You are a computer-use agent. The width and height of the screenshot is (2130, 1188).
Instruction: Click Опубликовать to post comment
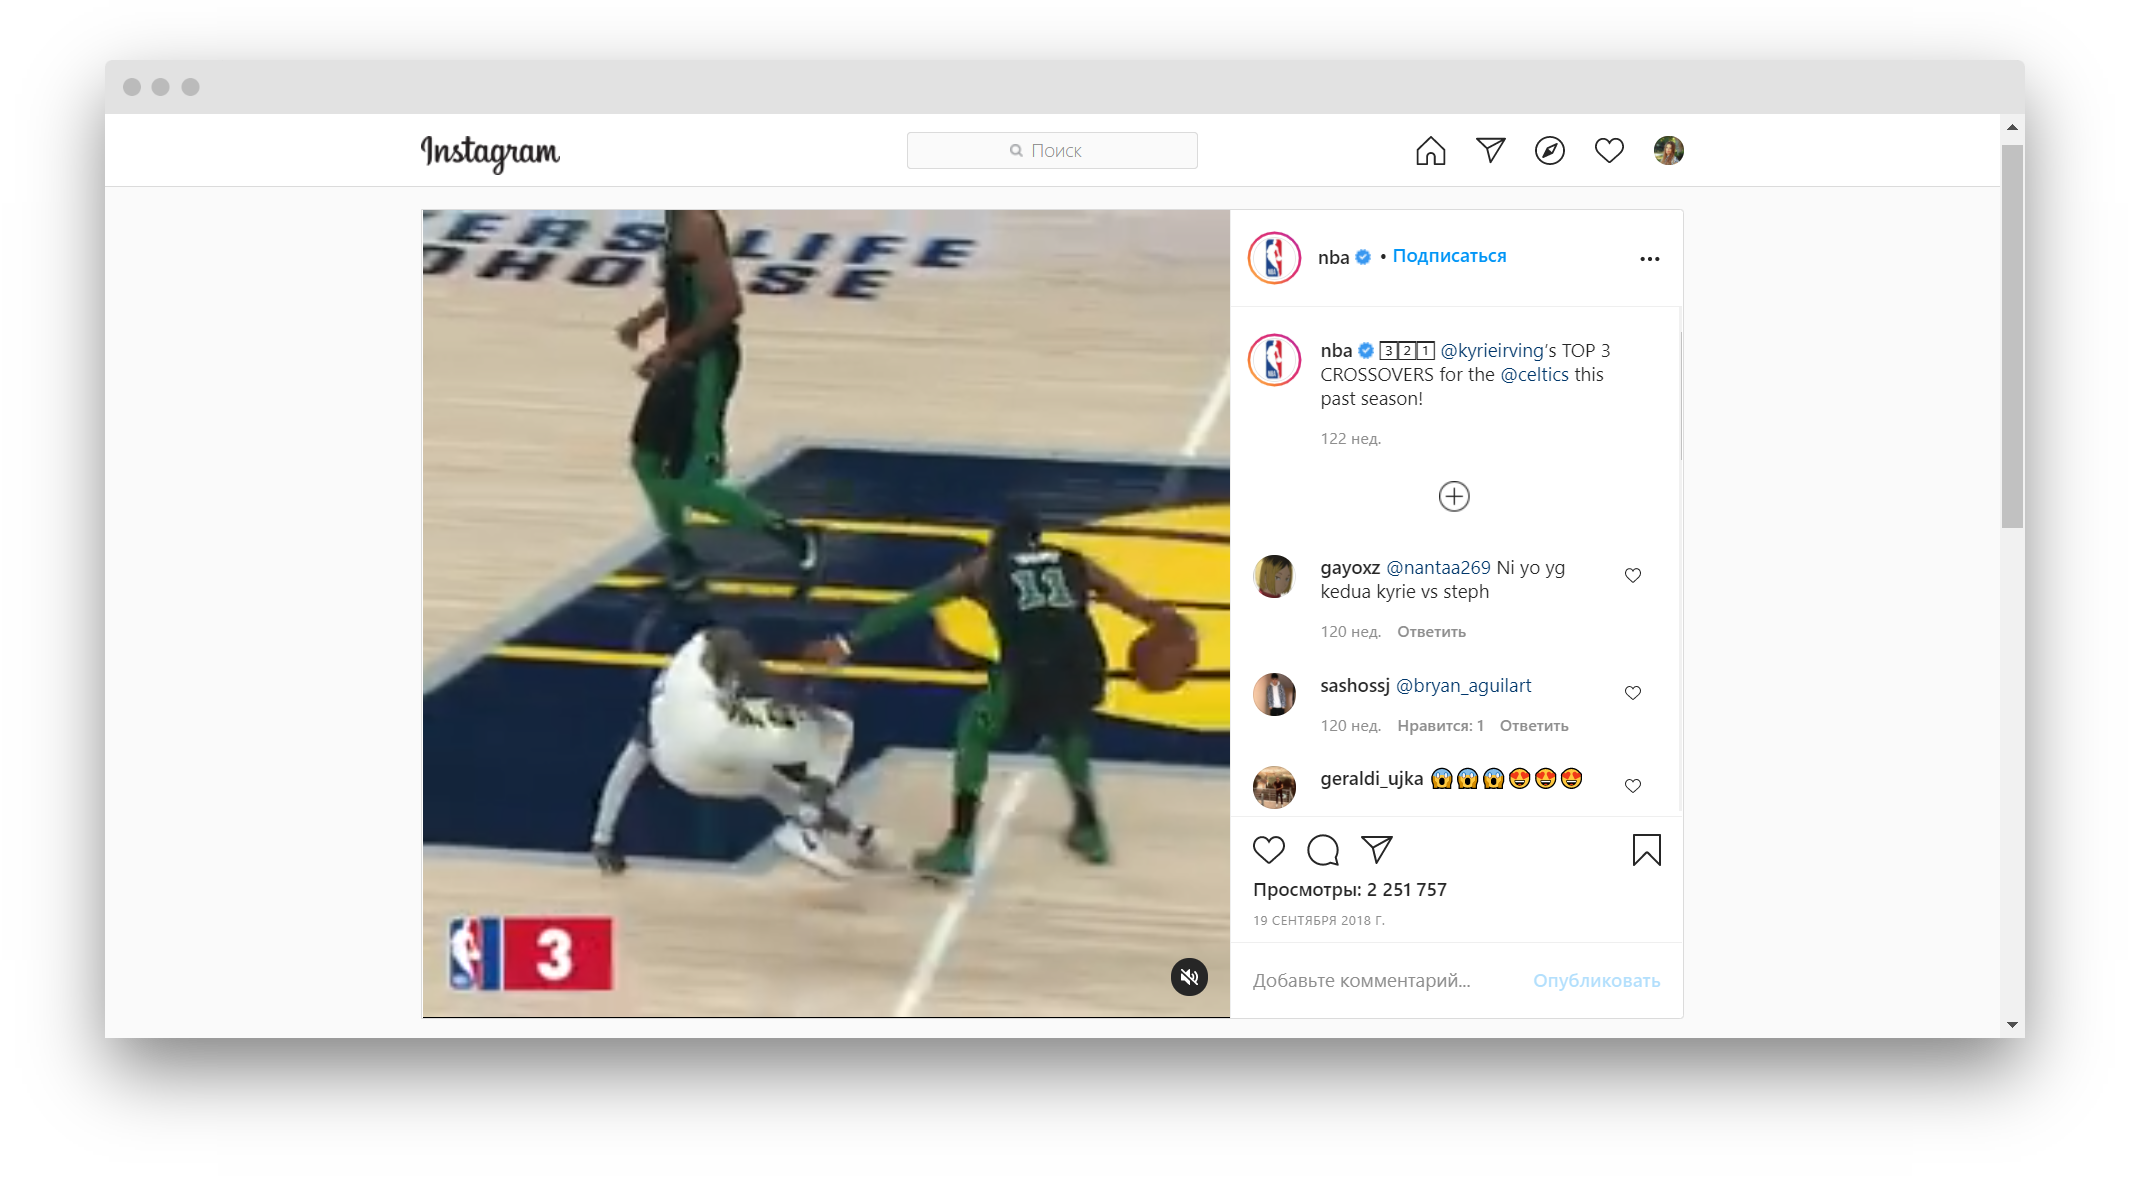1596,981
